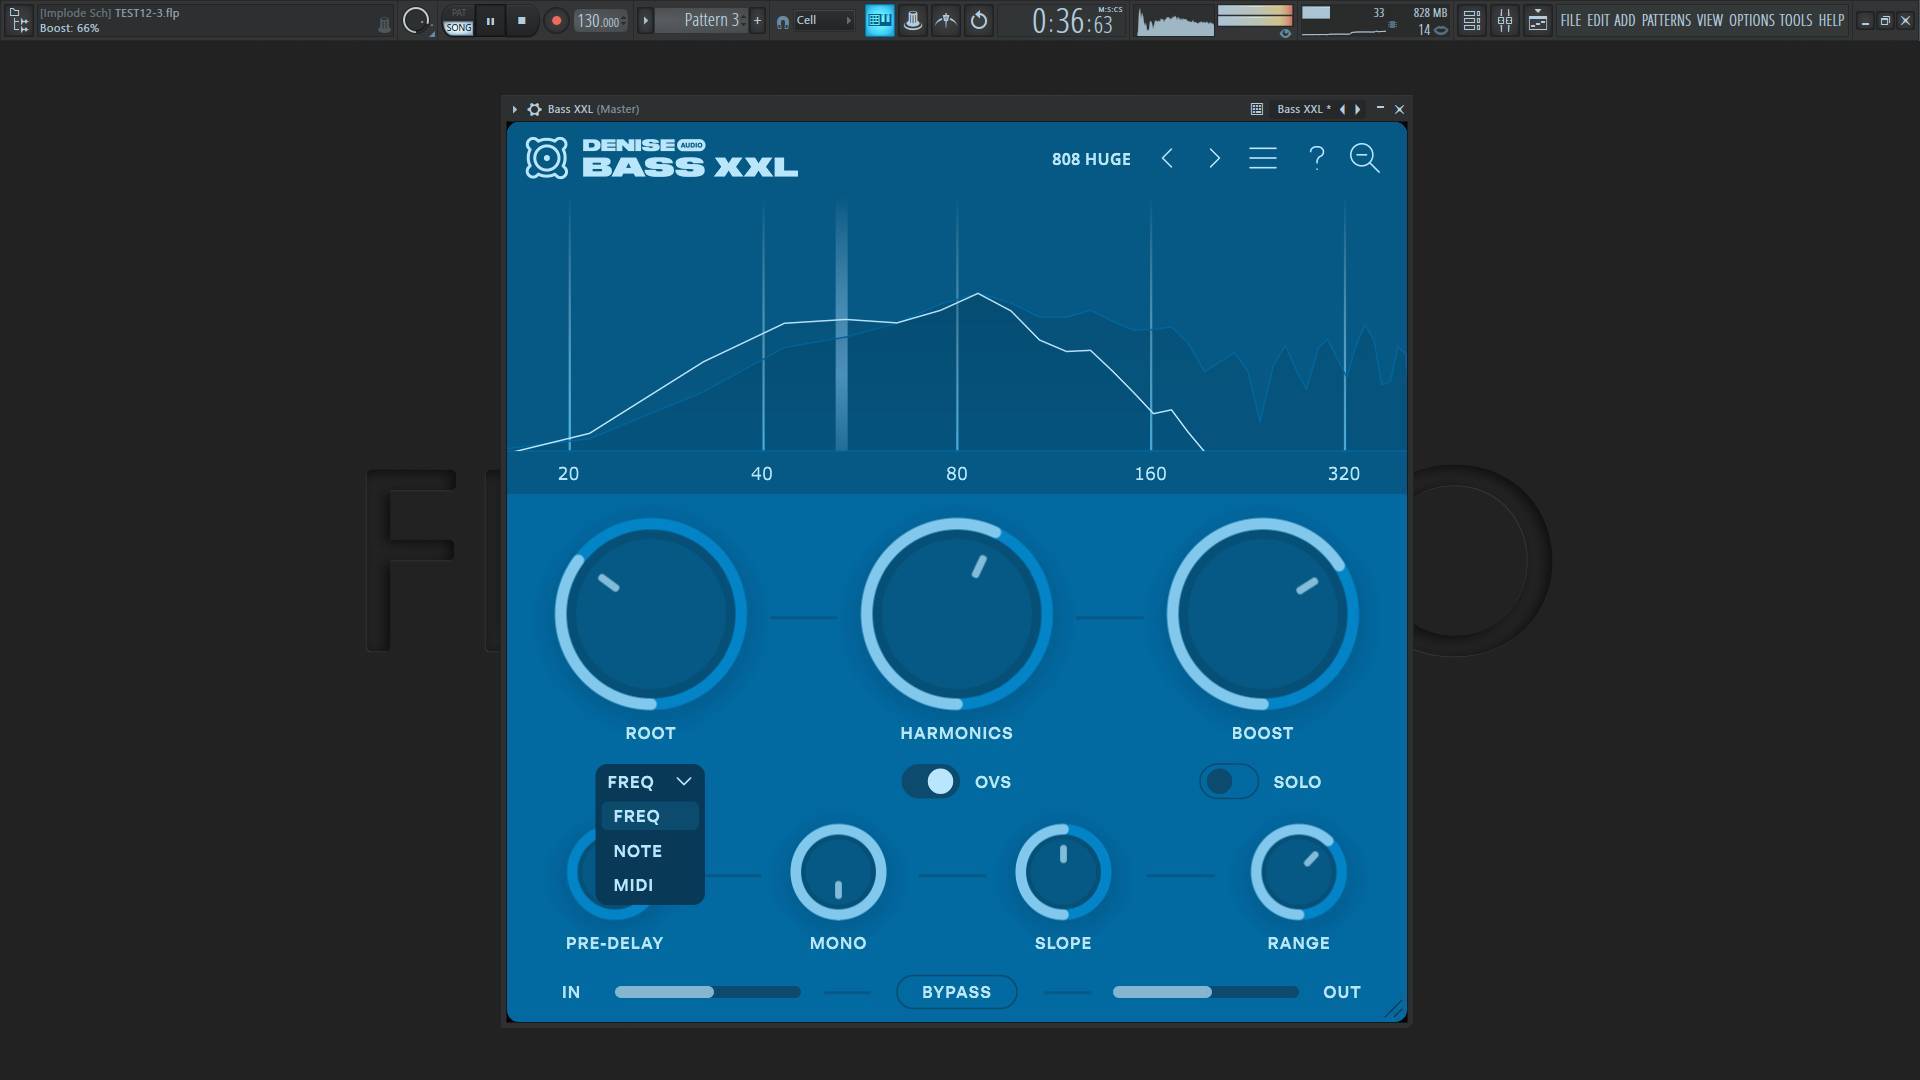Click the MONO knob

838,872
